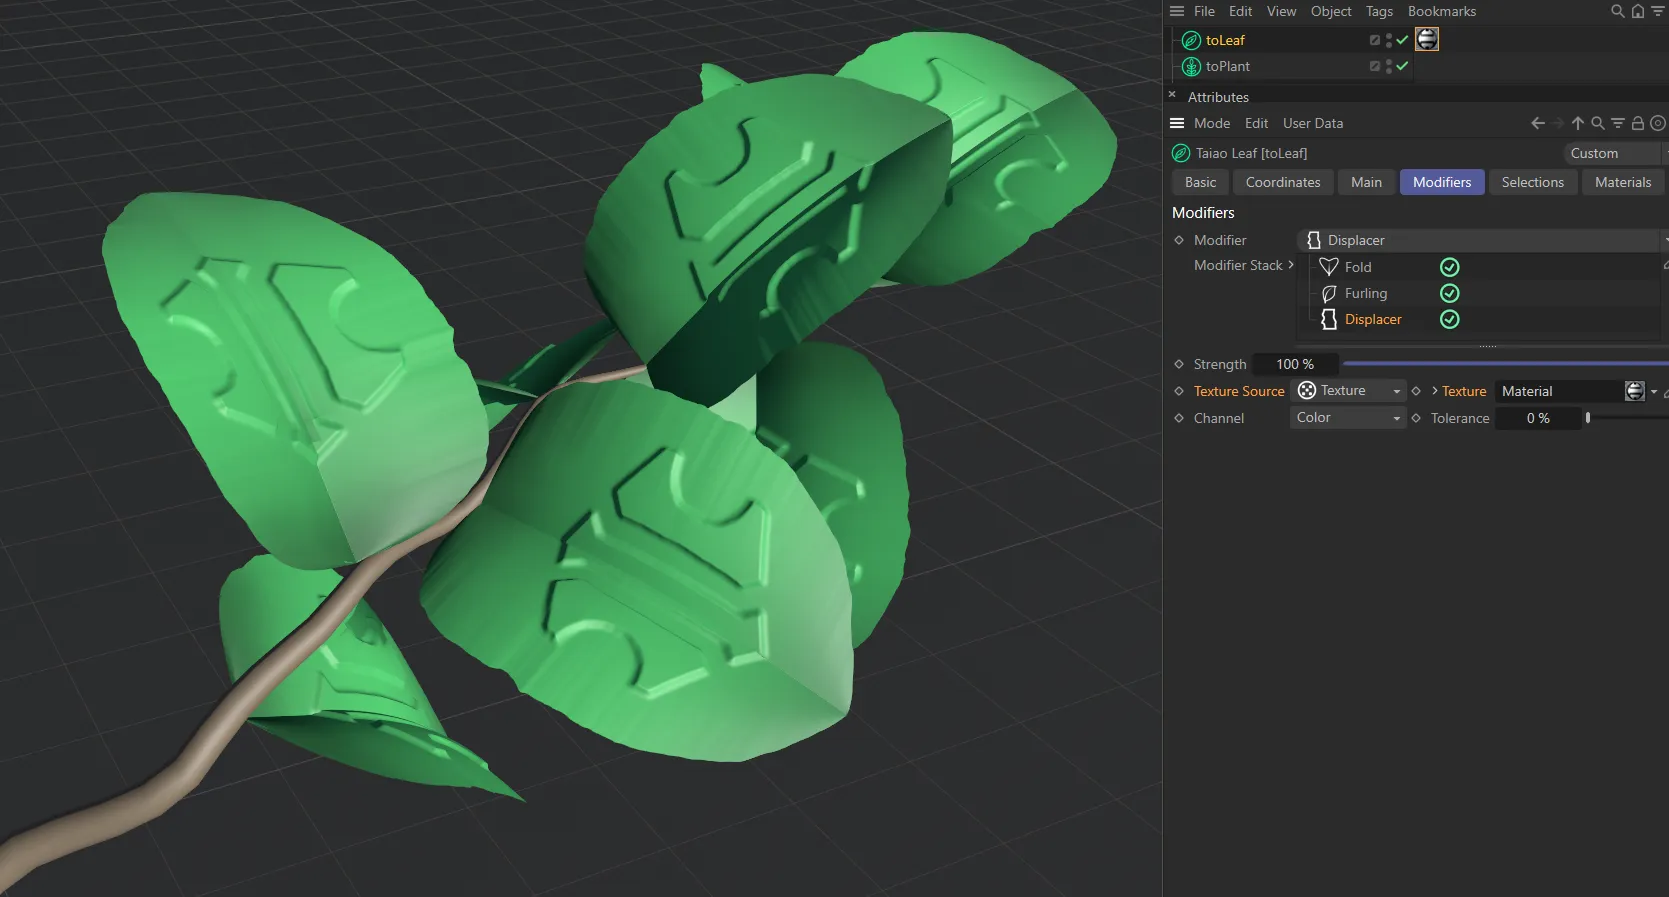
Task: Toggle the Furling modifier enabled checkmark
Action: point(1449,293)
